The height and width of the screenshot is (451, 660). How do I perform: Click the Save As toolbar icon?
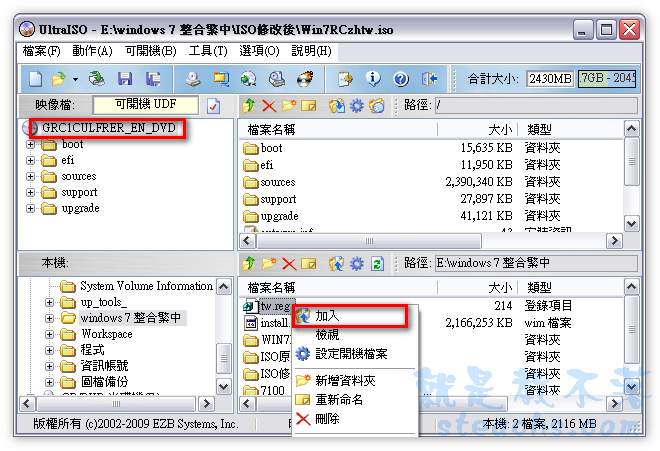(153, 79)
